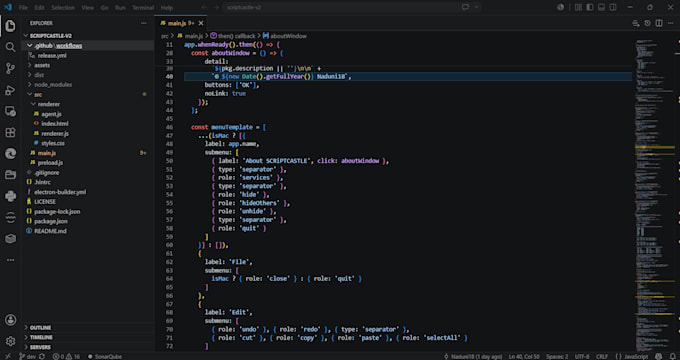Expand the SERVERS section
The width and height of the screenshot is (680, 360).
coord(89,347)
